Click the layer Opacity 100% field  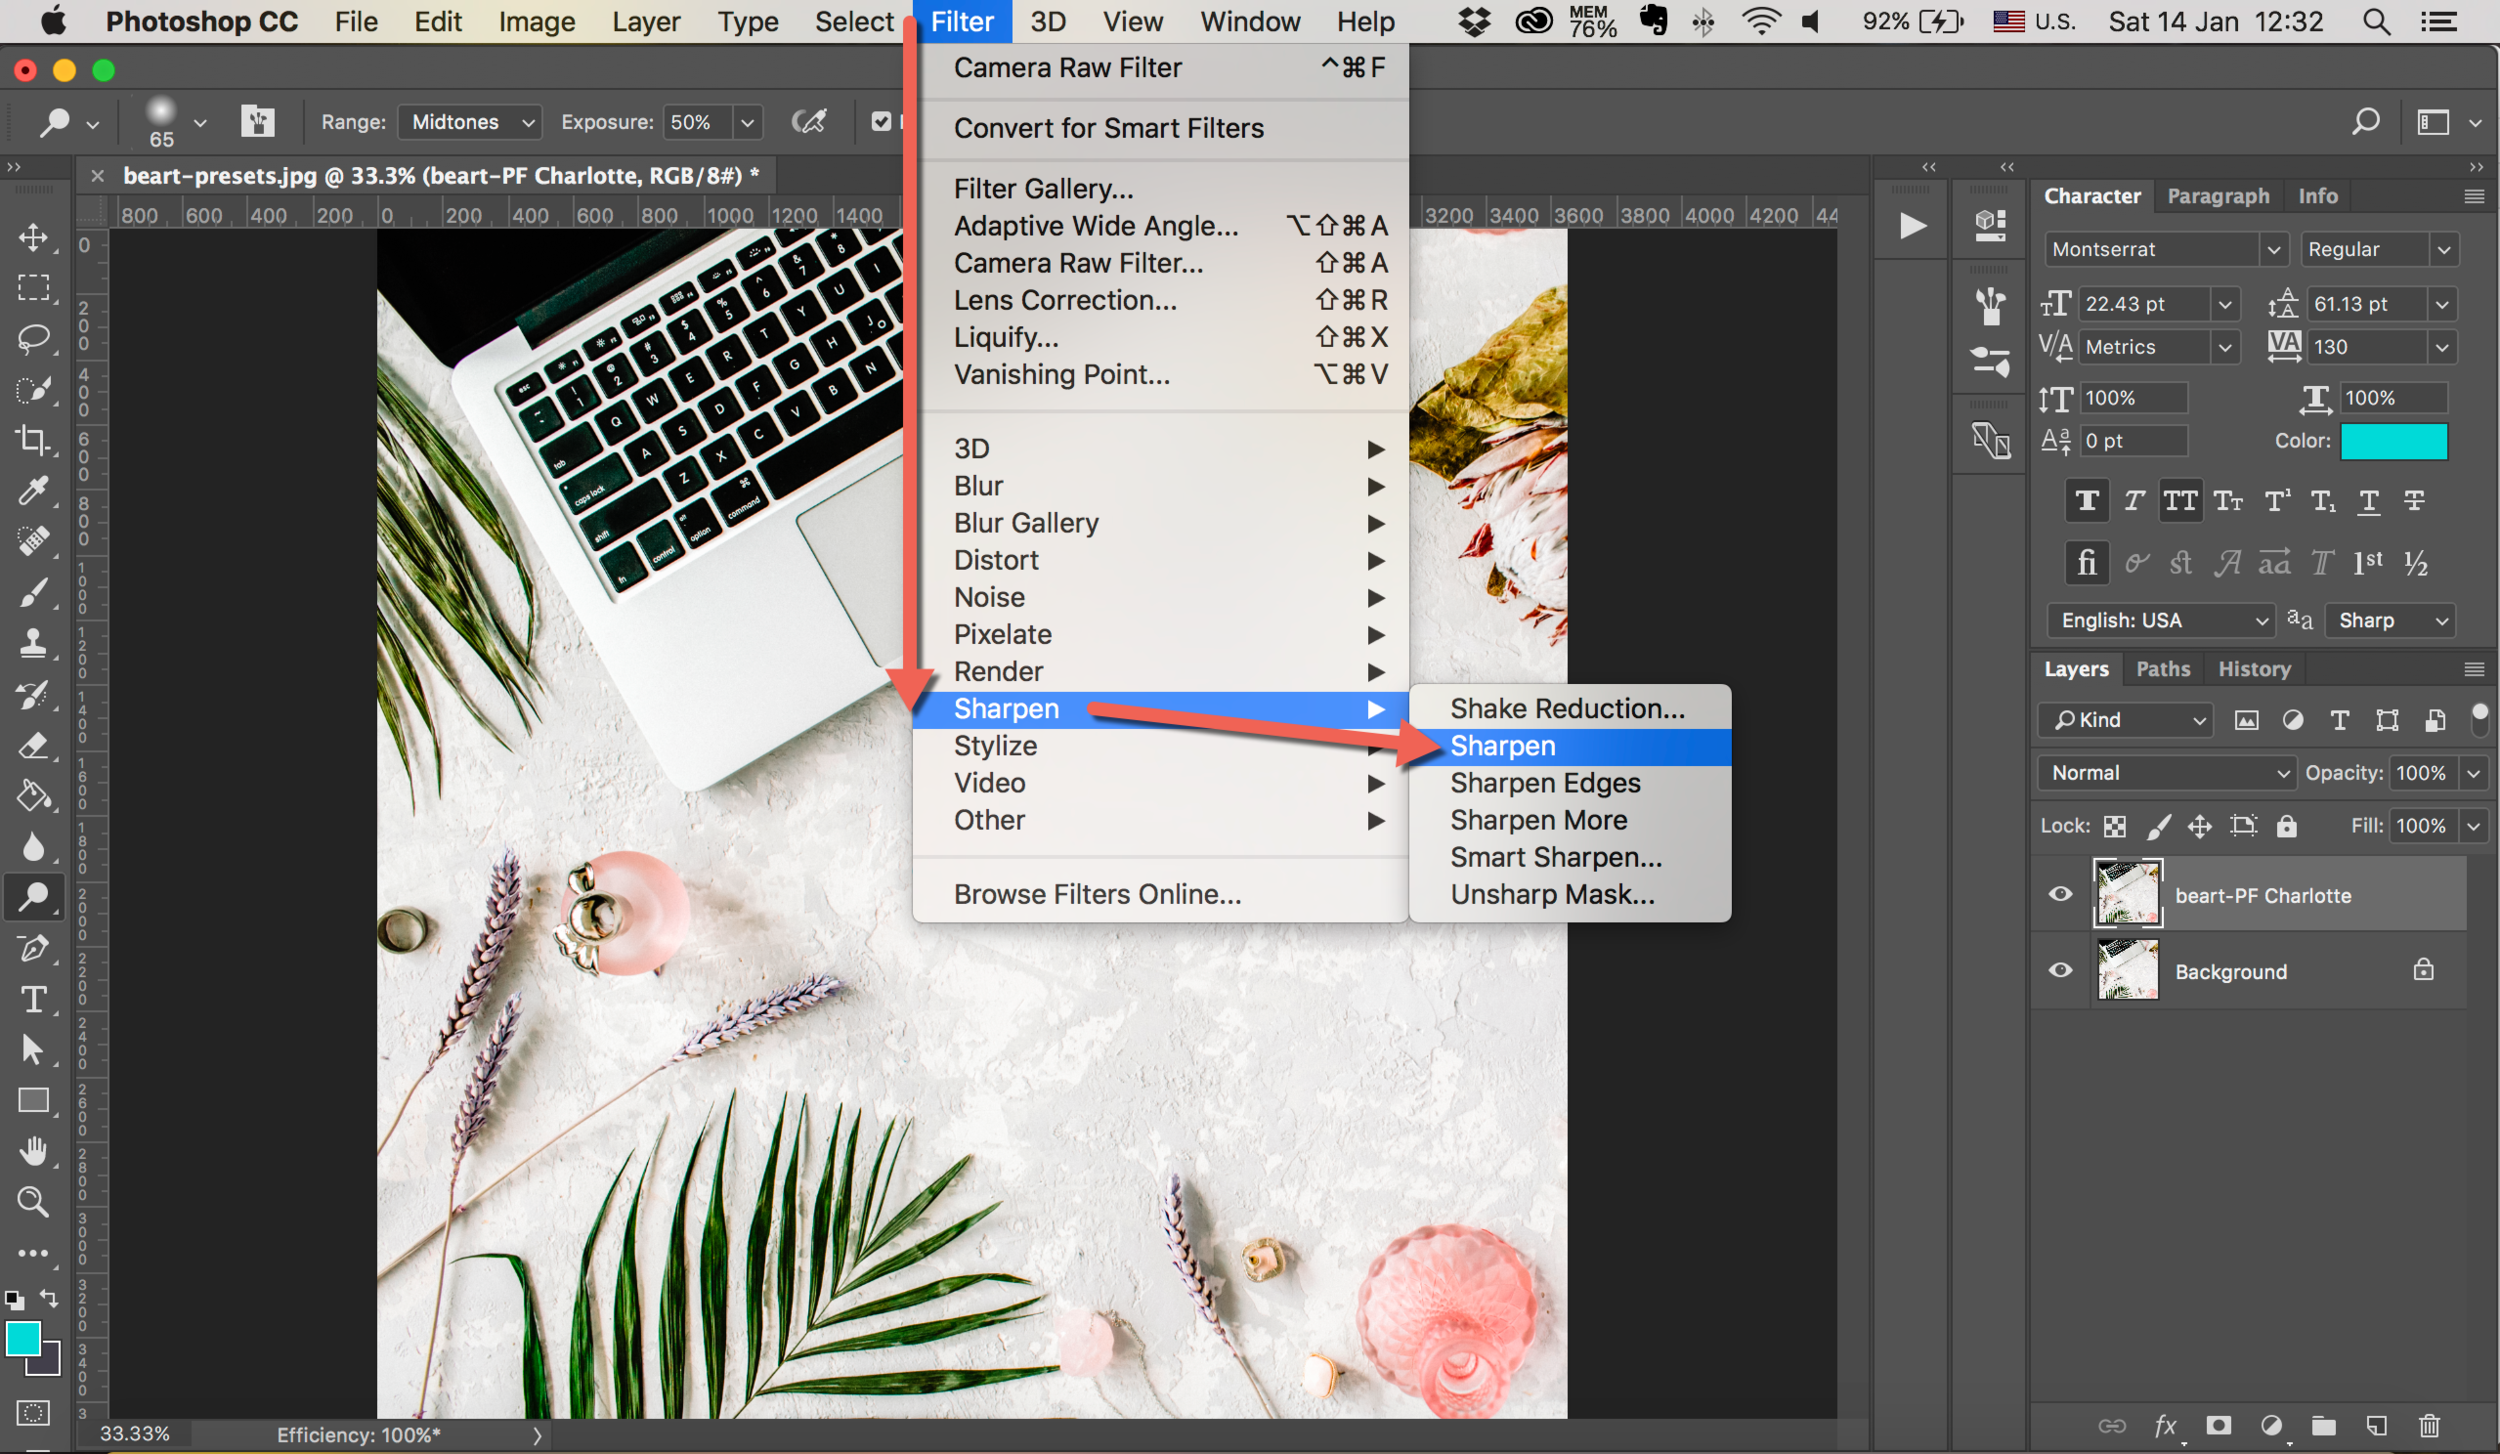(2422, 773)
